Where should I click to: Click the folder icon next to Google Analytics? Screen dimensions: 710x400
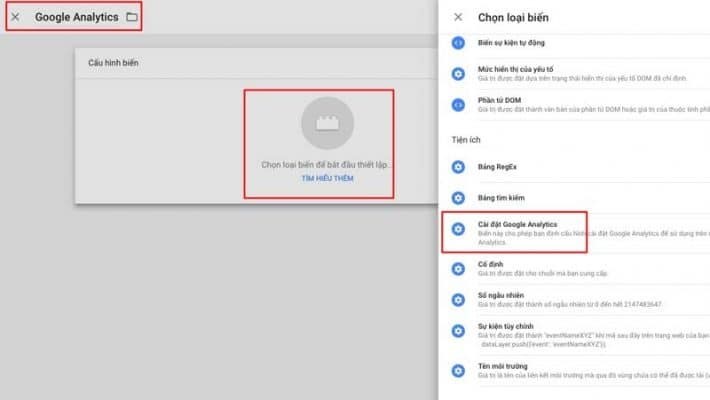tap(132, 17)
